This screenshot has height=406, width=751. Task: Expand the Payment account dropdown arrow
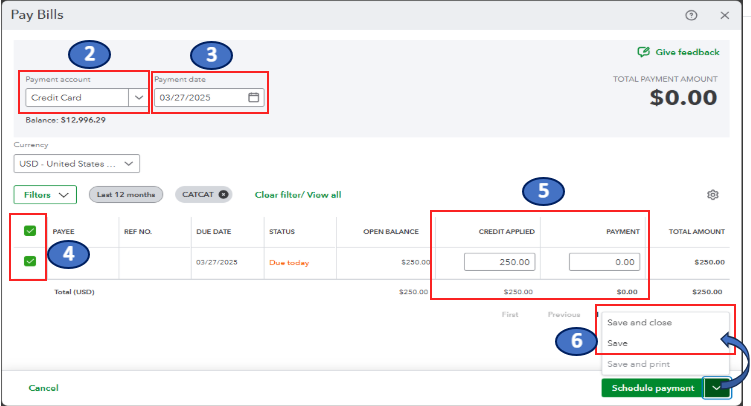pyautogui.click(x=138, y=97)
